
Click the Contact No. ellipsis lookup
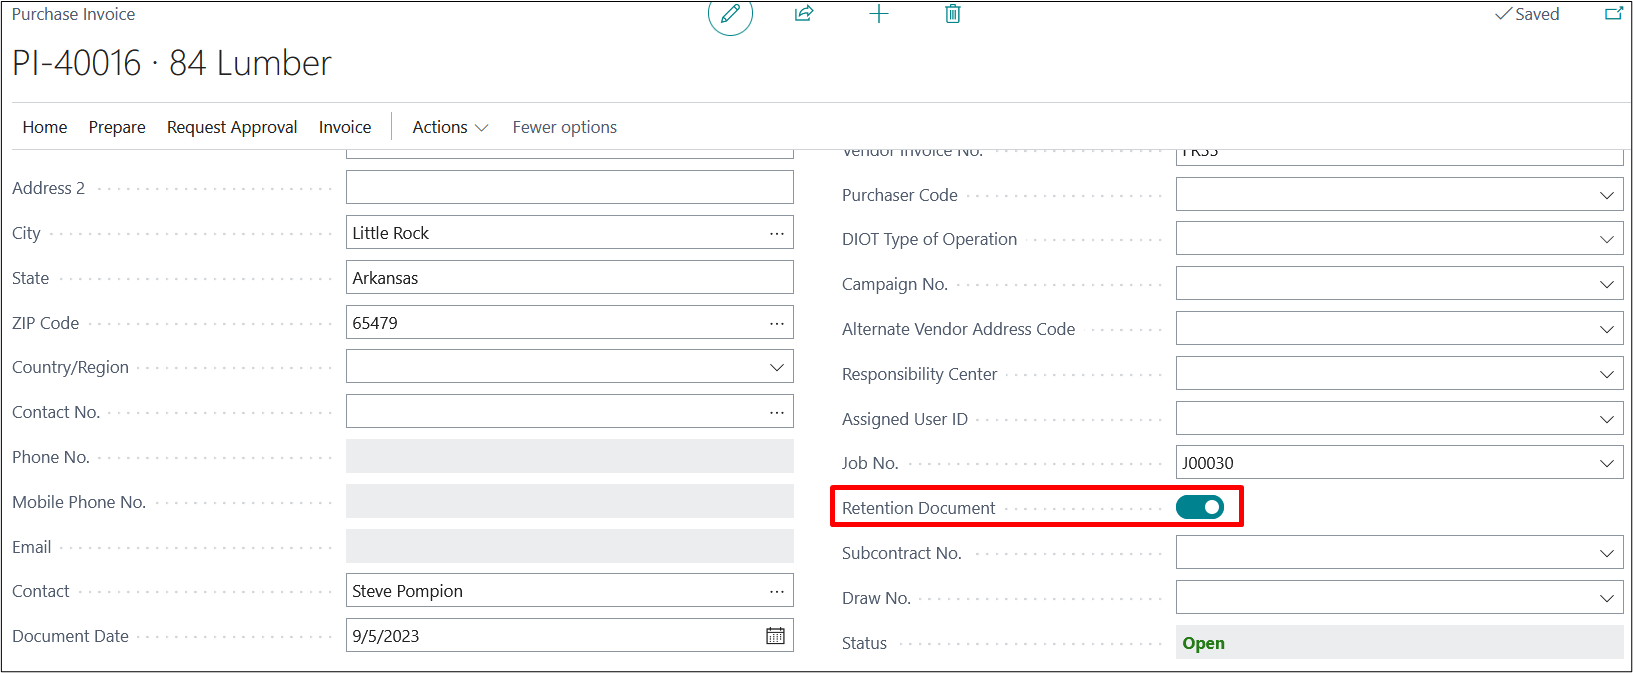tap(776, 412)
